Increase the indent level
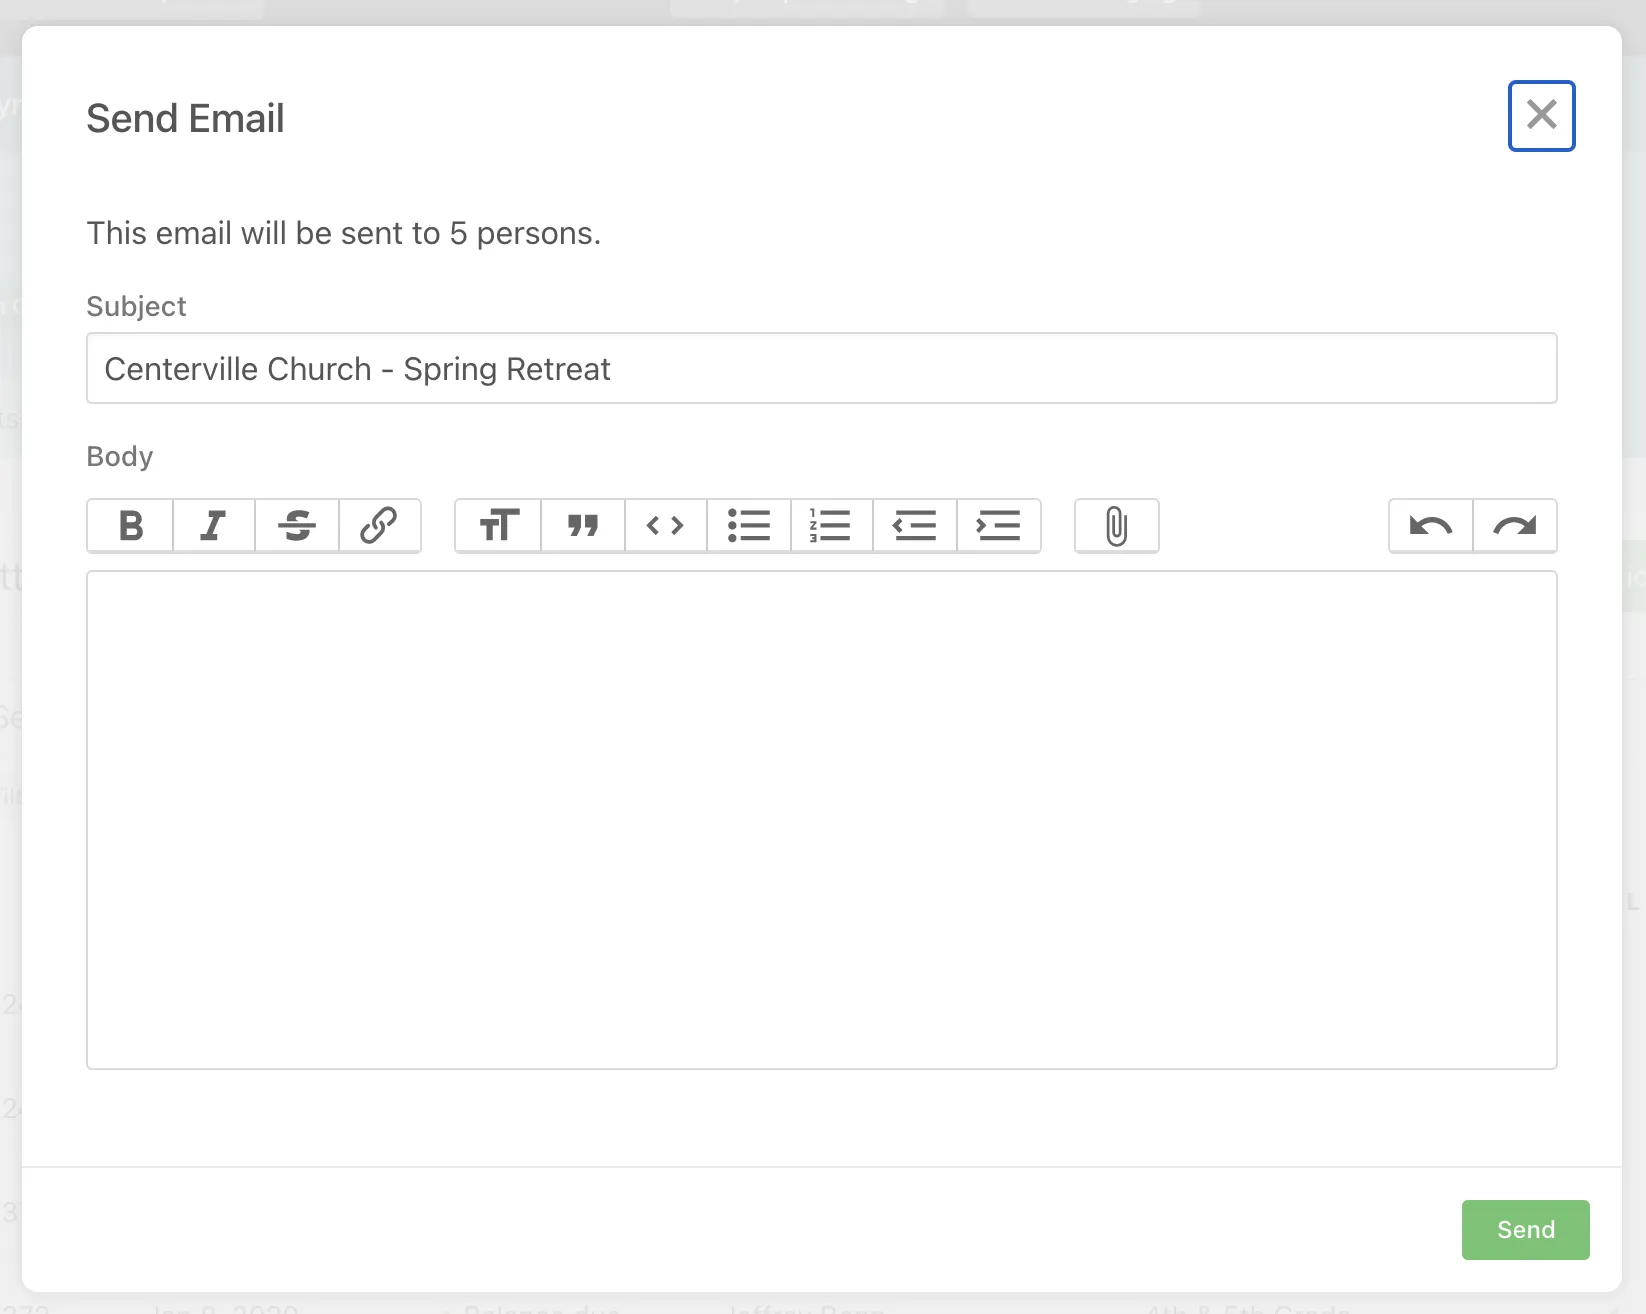The image size is (1646, 1314). point(998,525)
